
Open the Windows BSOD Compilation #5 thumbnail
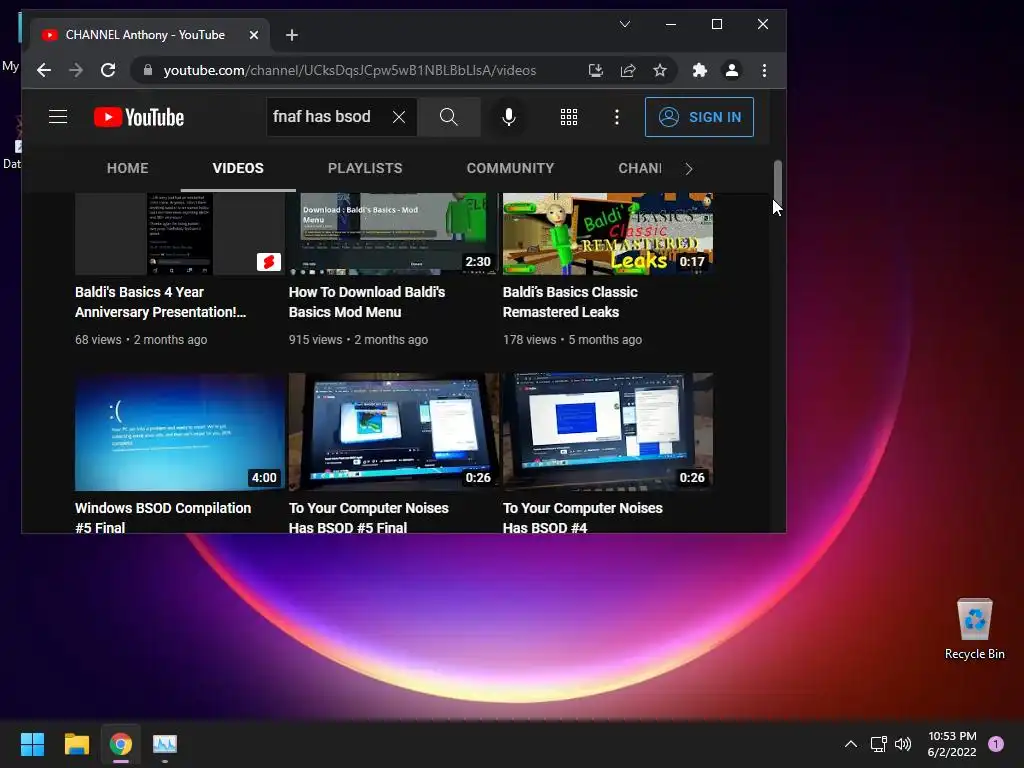pos(180,432)
